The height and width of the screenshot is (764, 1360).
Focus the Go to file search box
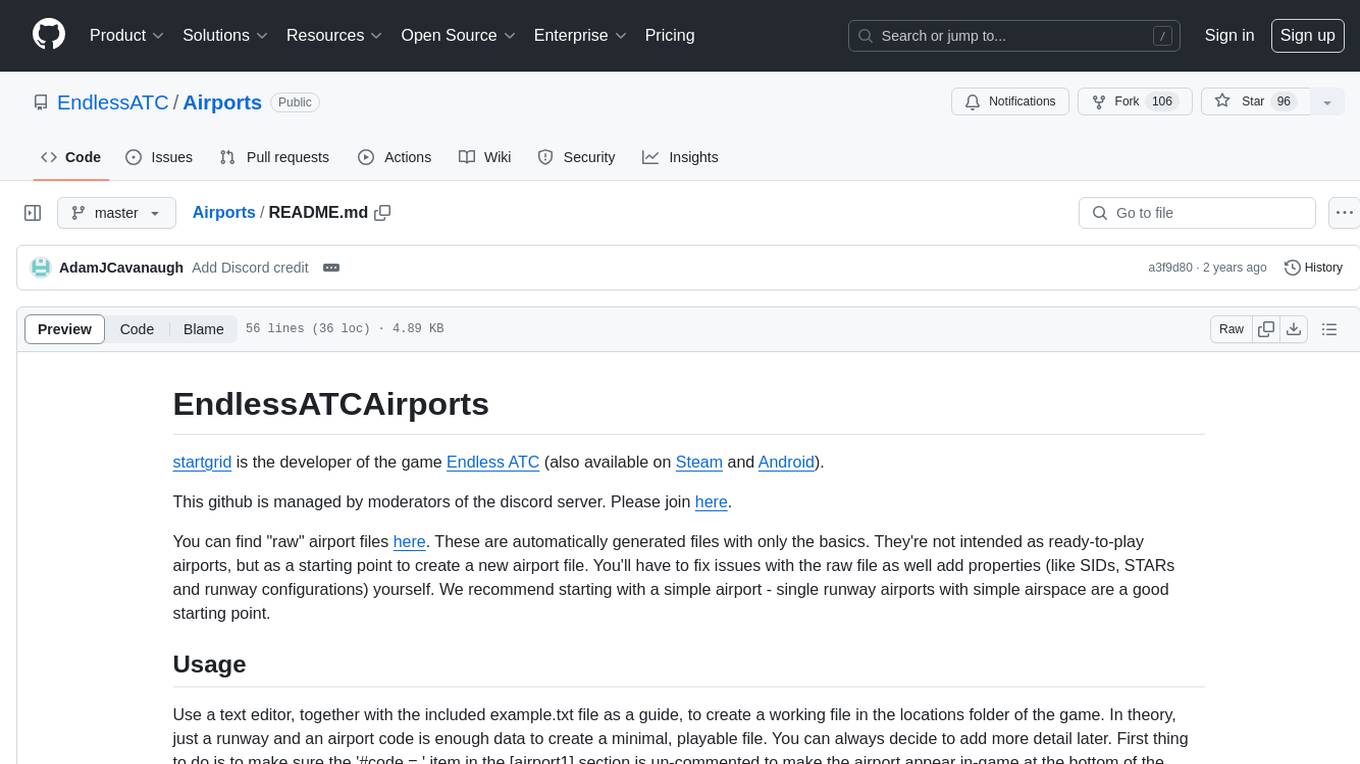[x=1197, y=213]
